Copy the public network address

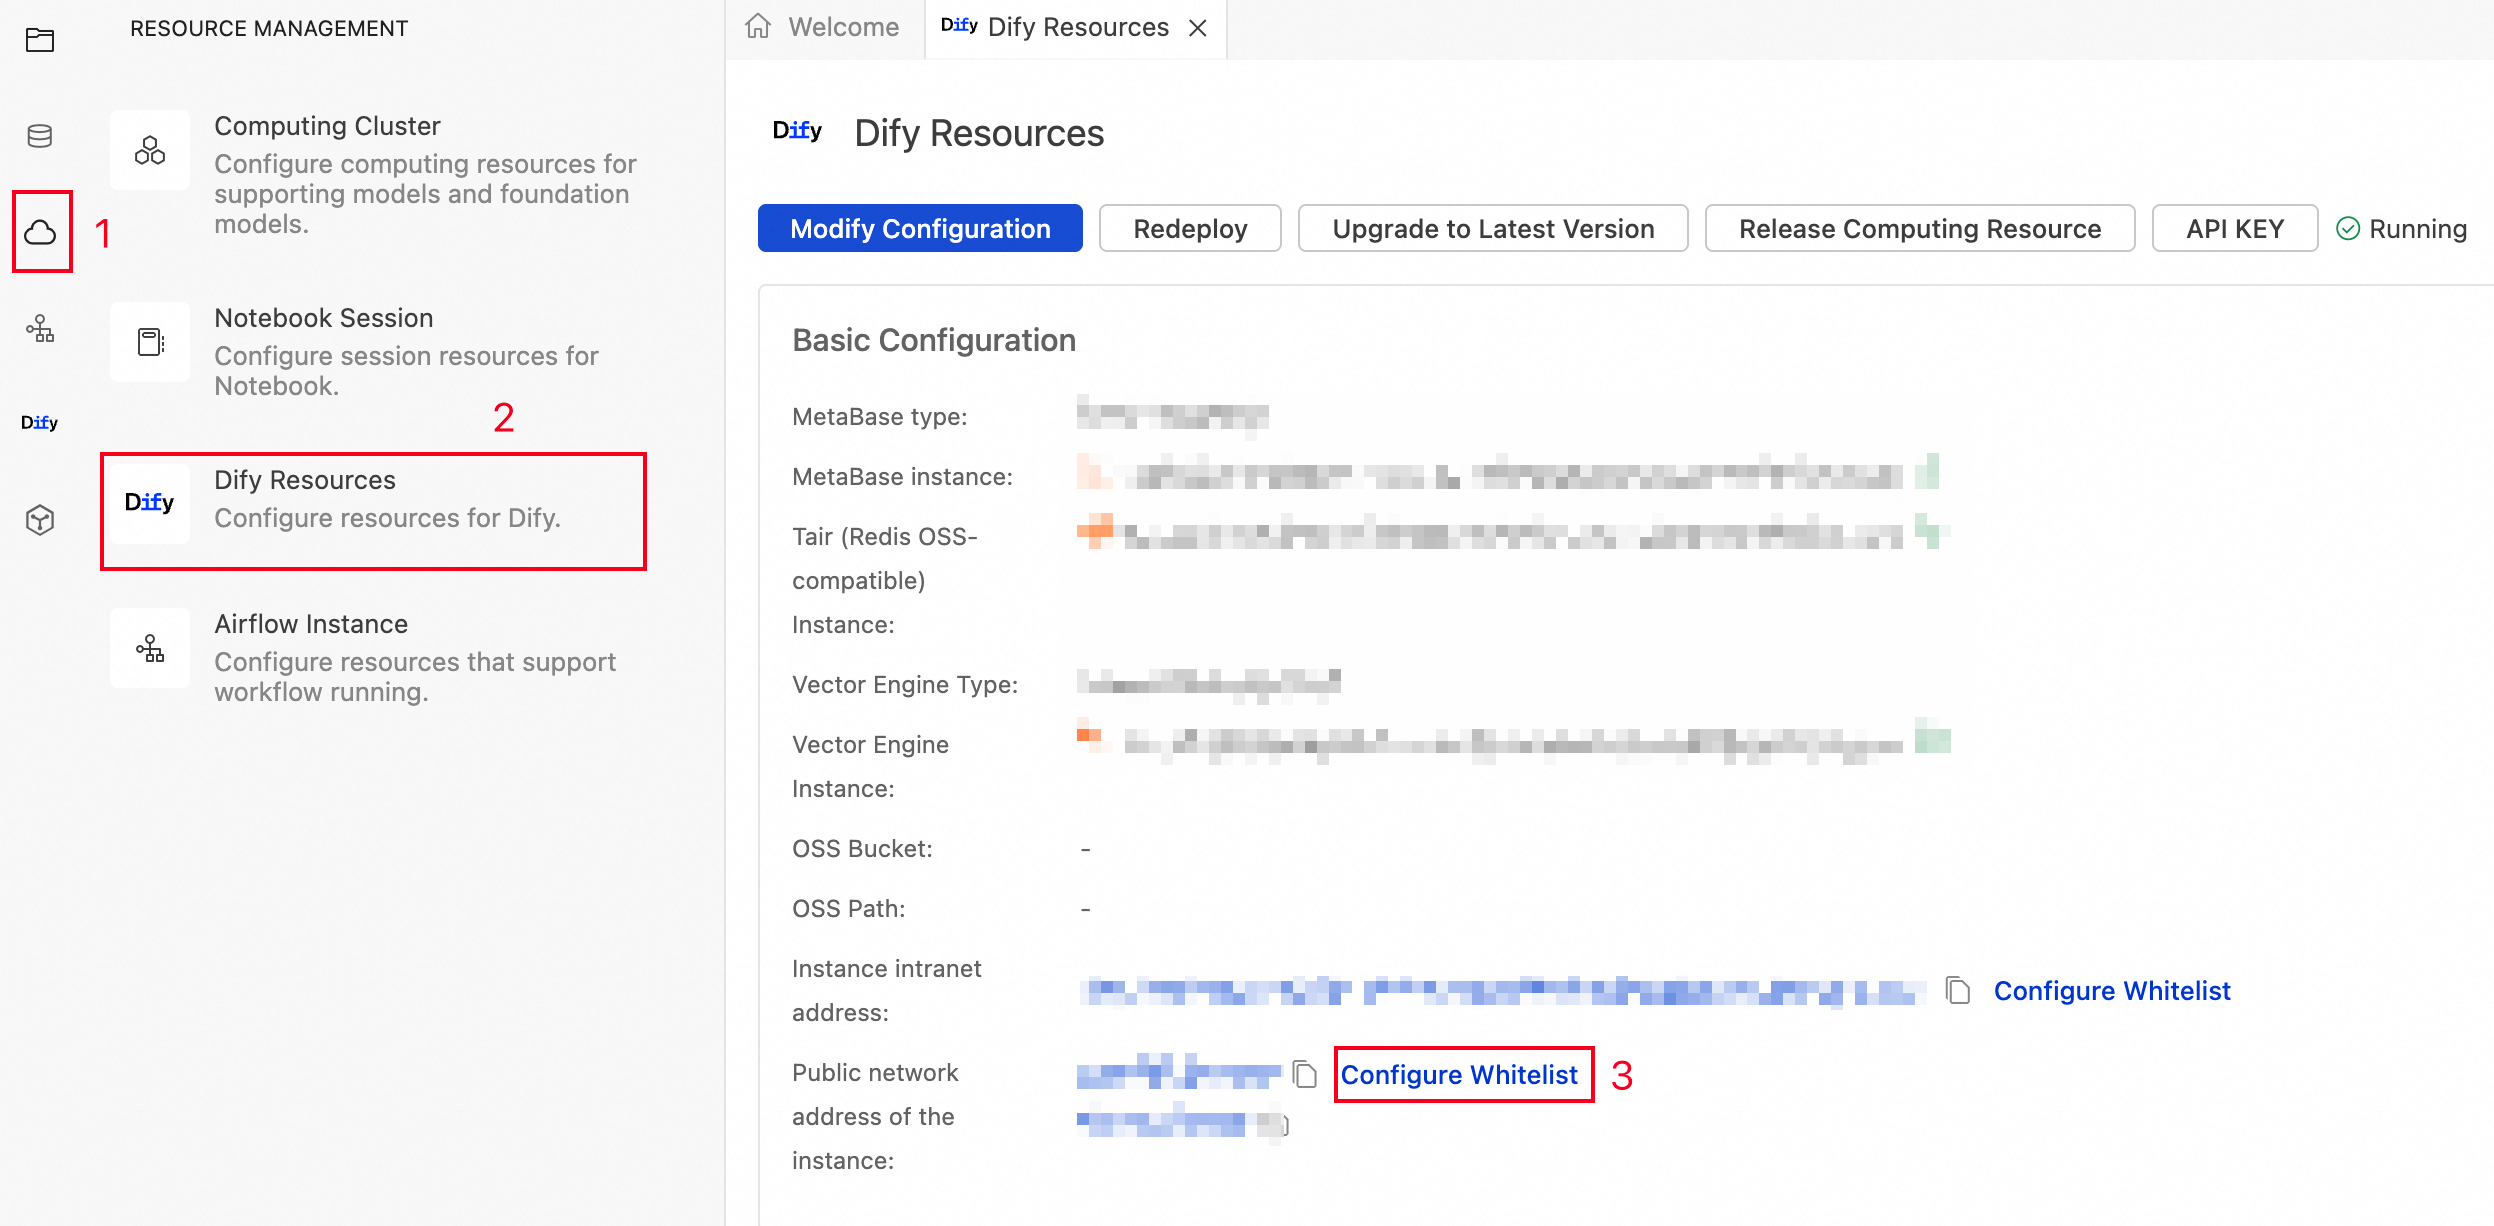1304,1075
